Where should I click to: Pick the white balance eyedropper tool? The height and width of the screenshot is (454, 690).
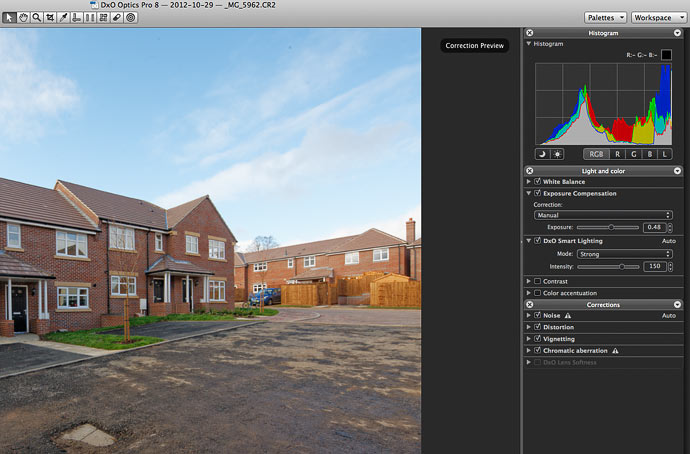pos(63,18)
